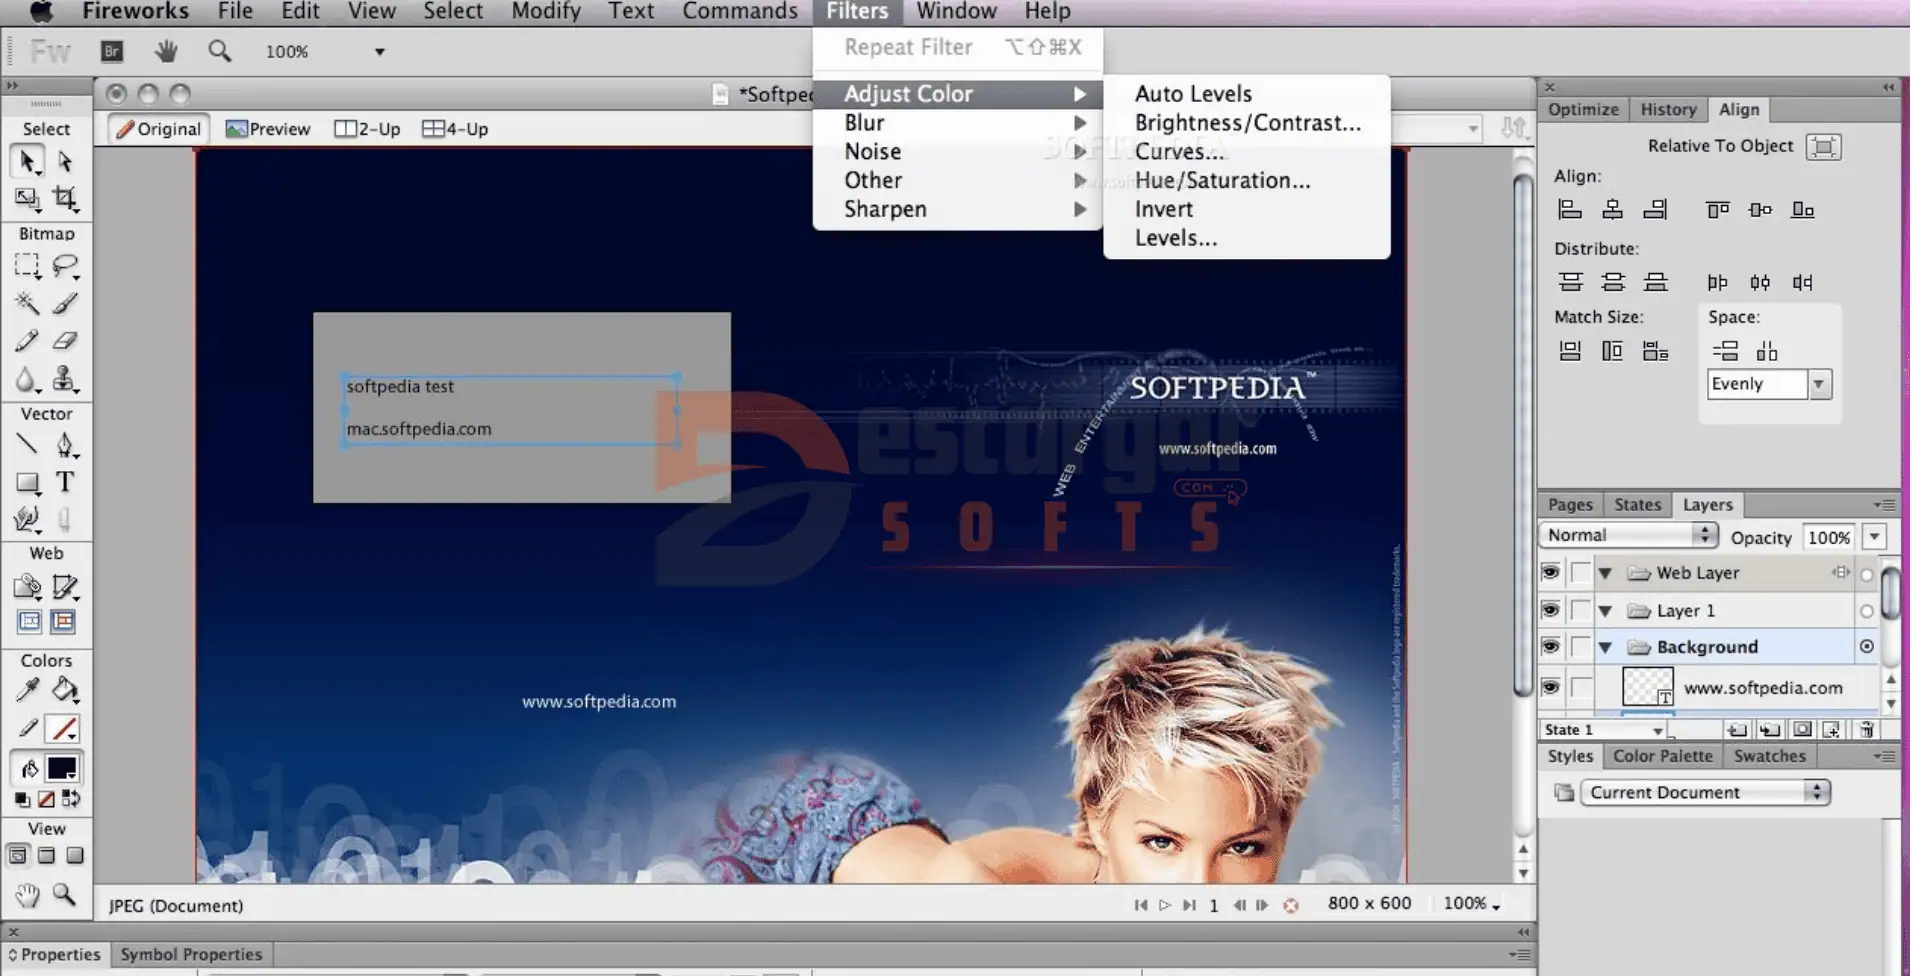
Task: Select the Paint Bucket tool
Action: (65, 690)
